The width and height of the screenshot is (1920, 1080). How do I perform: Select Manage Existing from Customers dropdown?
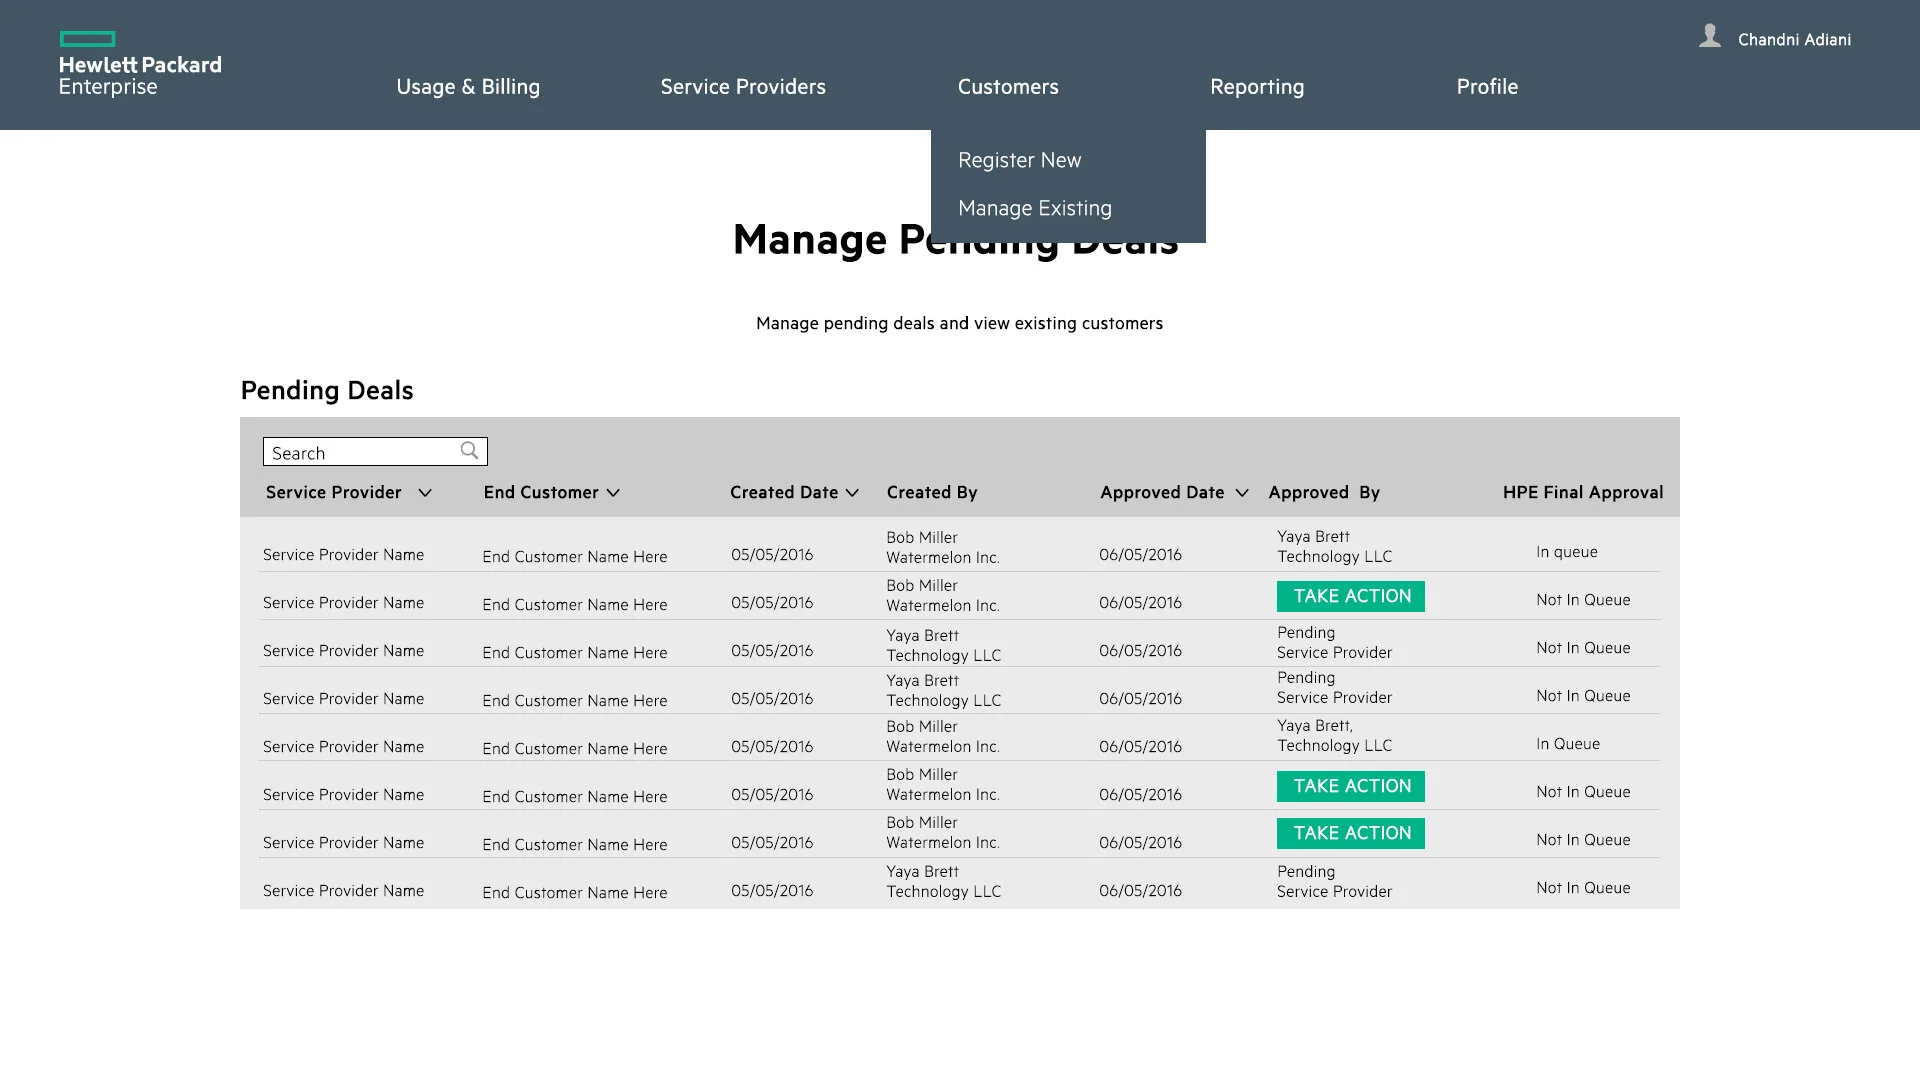(x=1034, y=208)
